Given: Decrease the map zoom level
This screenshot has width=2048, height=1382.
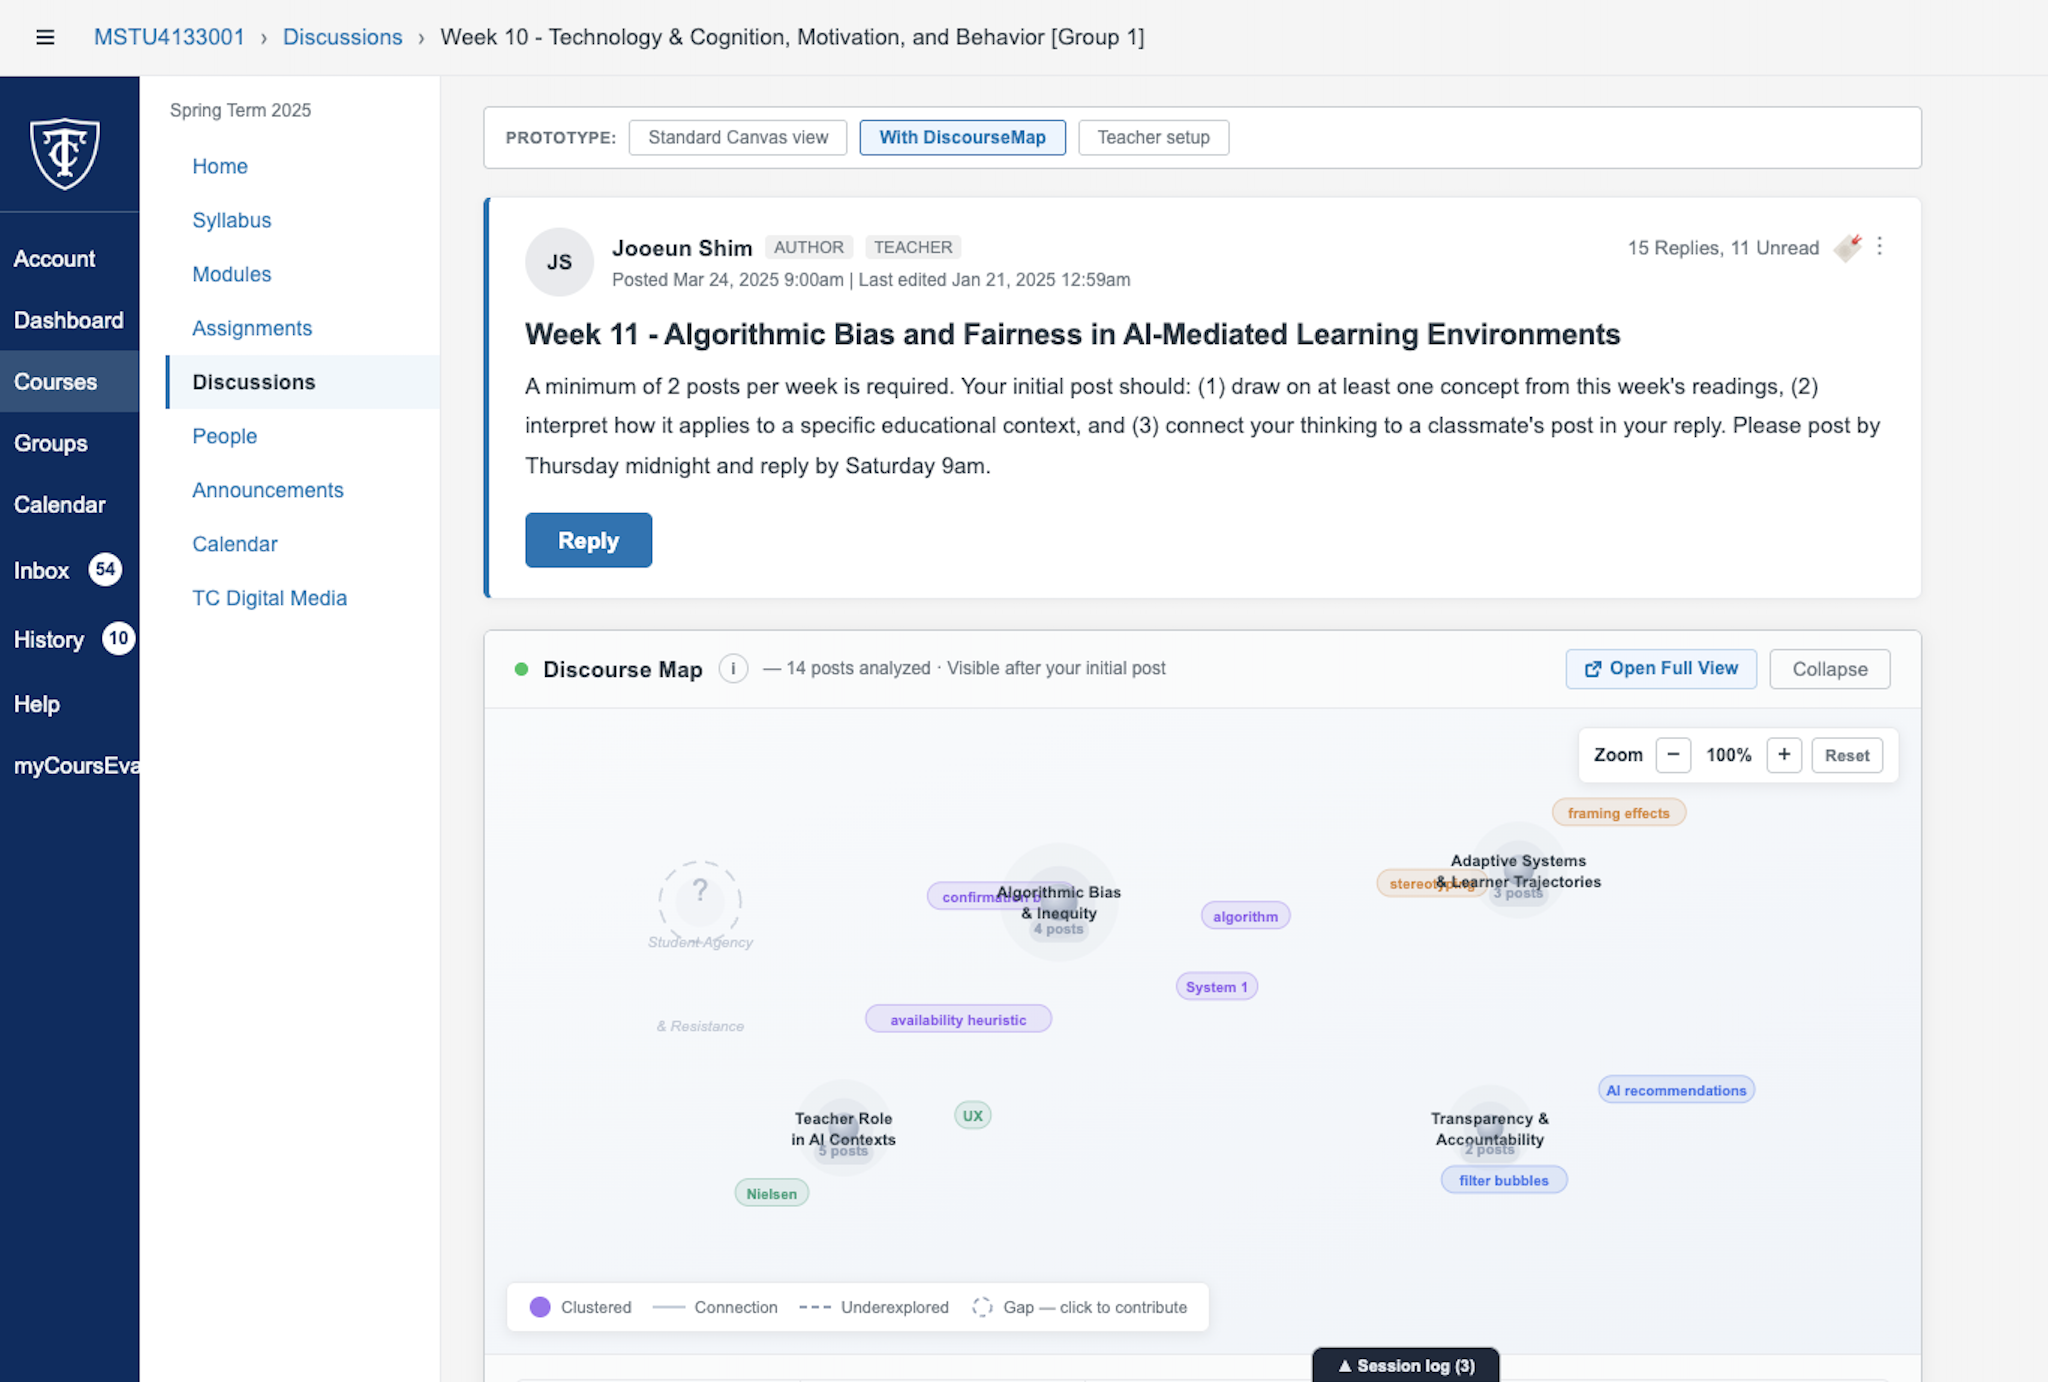Looking at the screenshot, I should point(1673,755).
